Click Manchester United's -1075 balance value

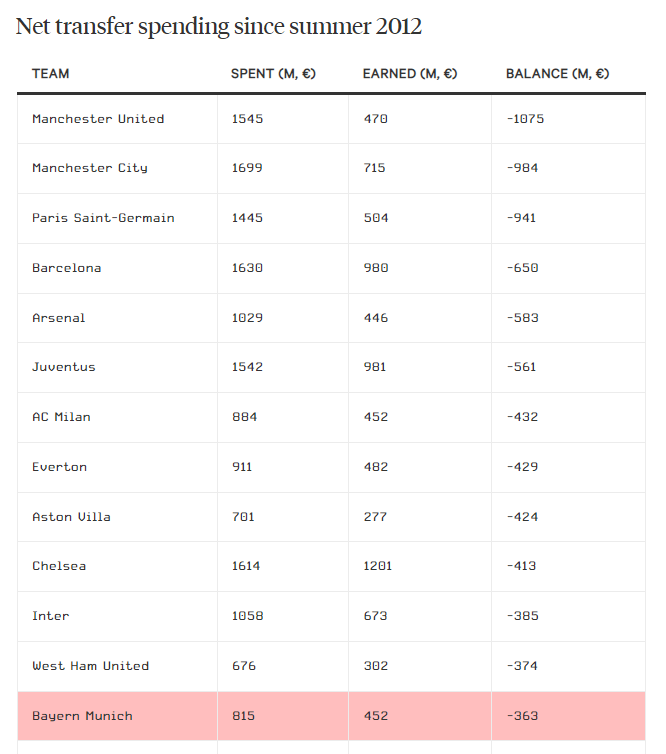(525, 119)
